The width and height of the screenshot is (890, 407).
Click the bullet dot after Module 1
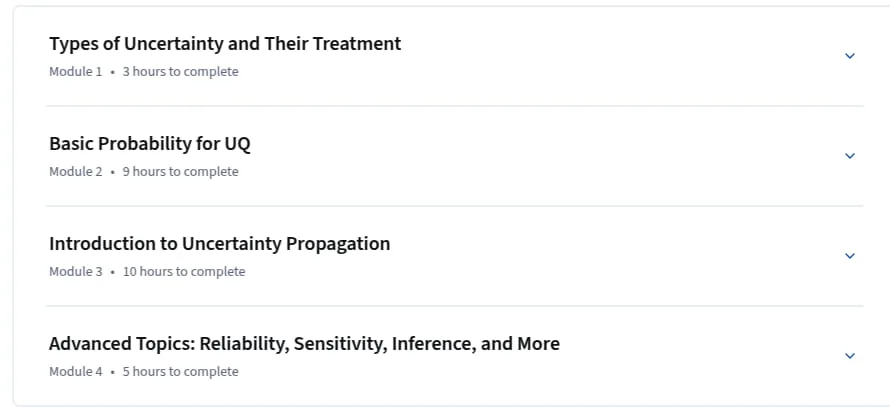tap(112, 72)
